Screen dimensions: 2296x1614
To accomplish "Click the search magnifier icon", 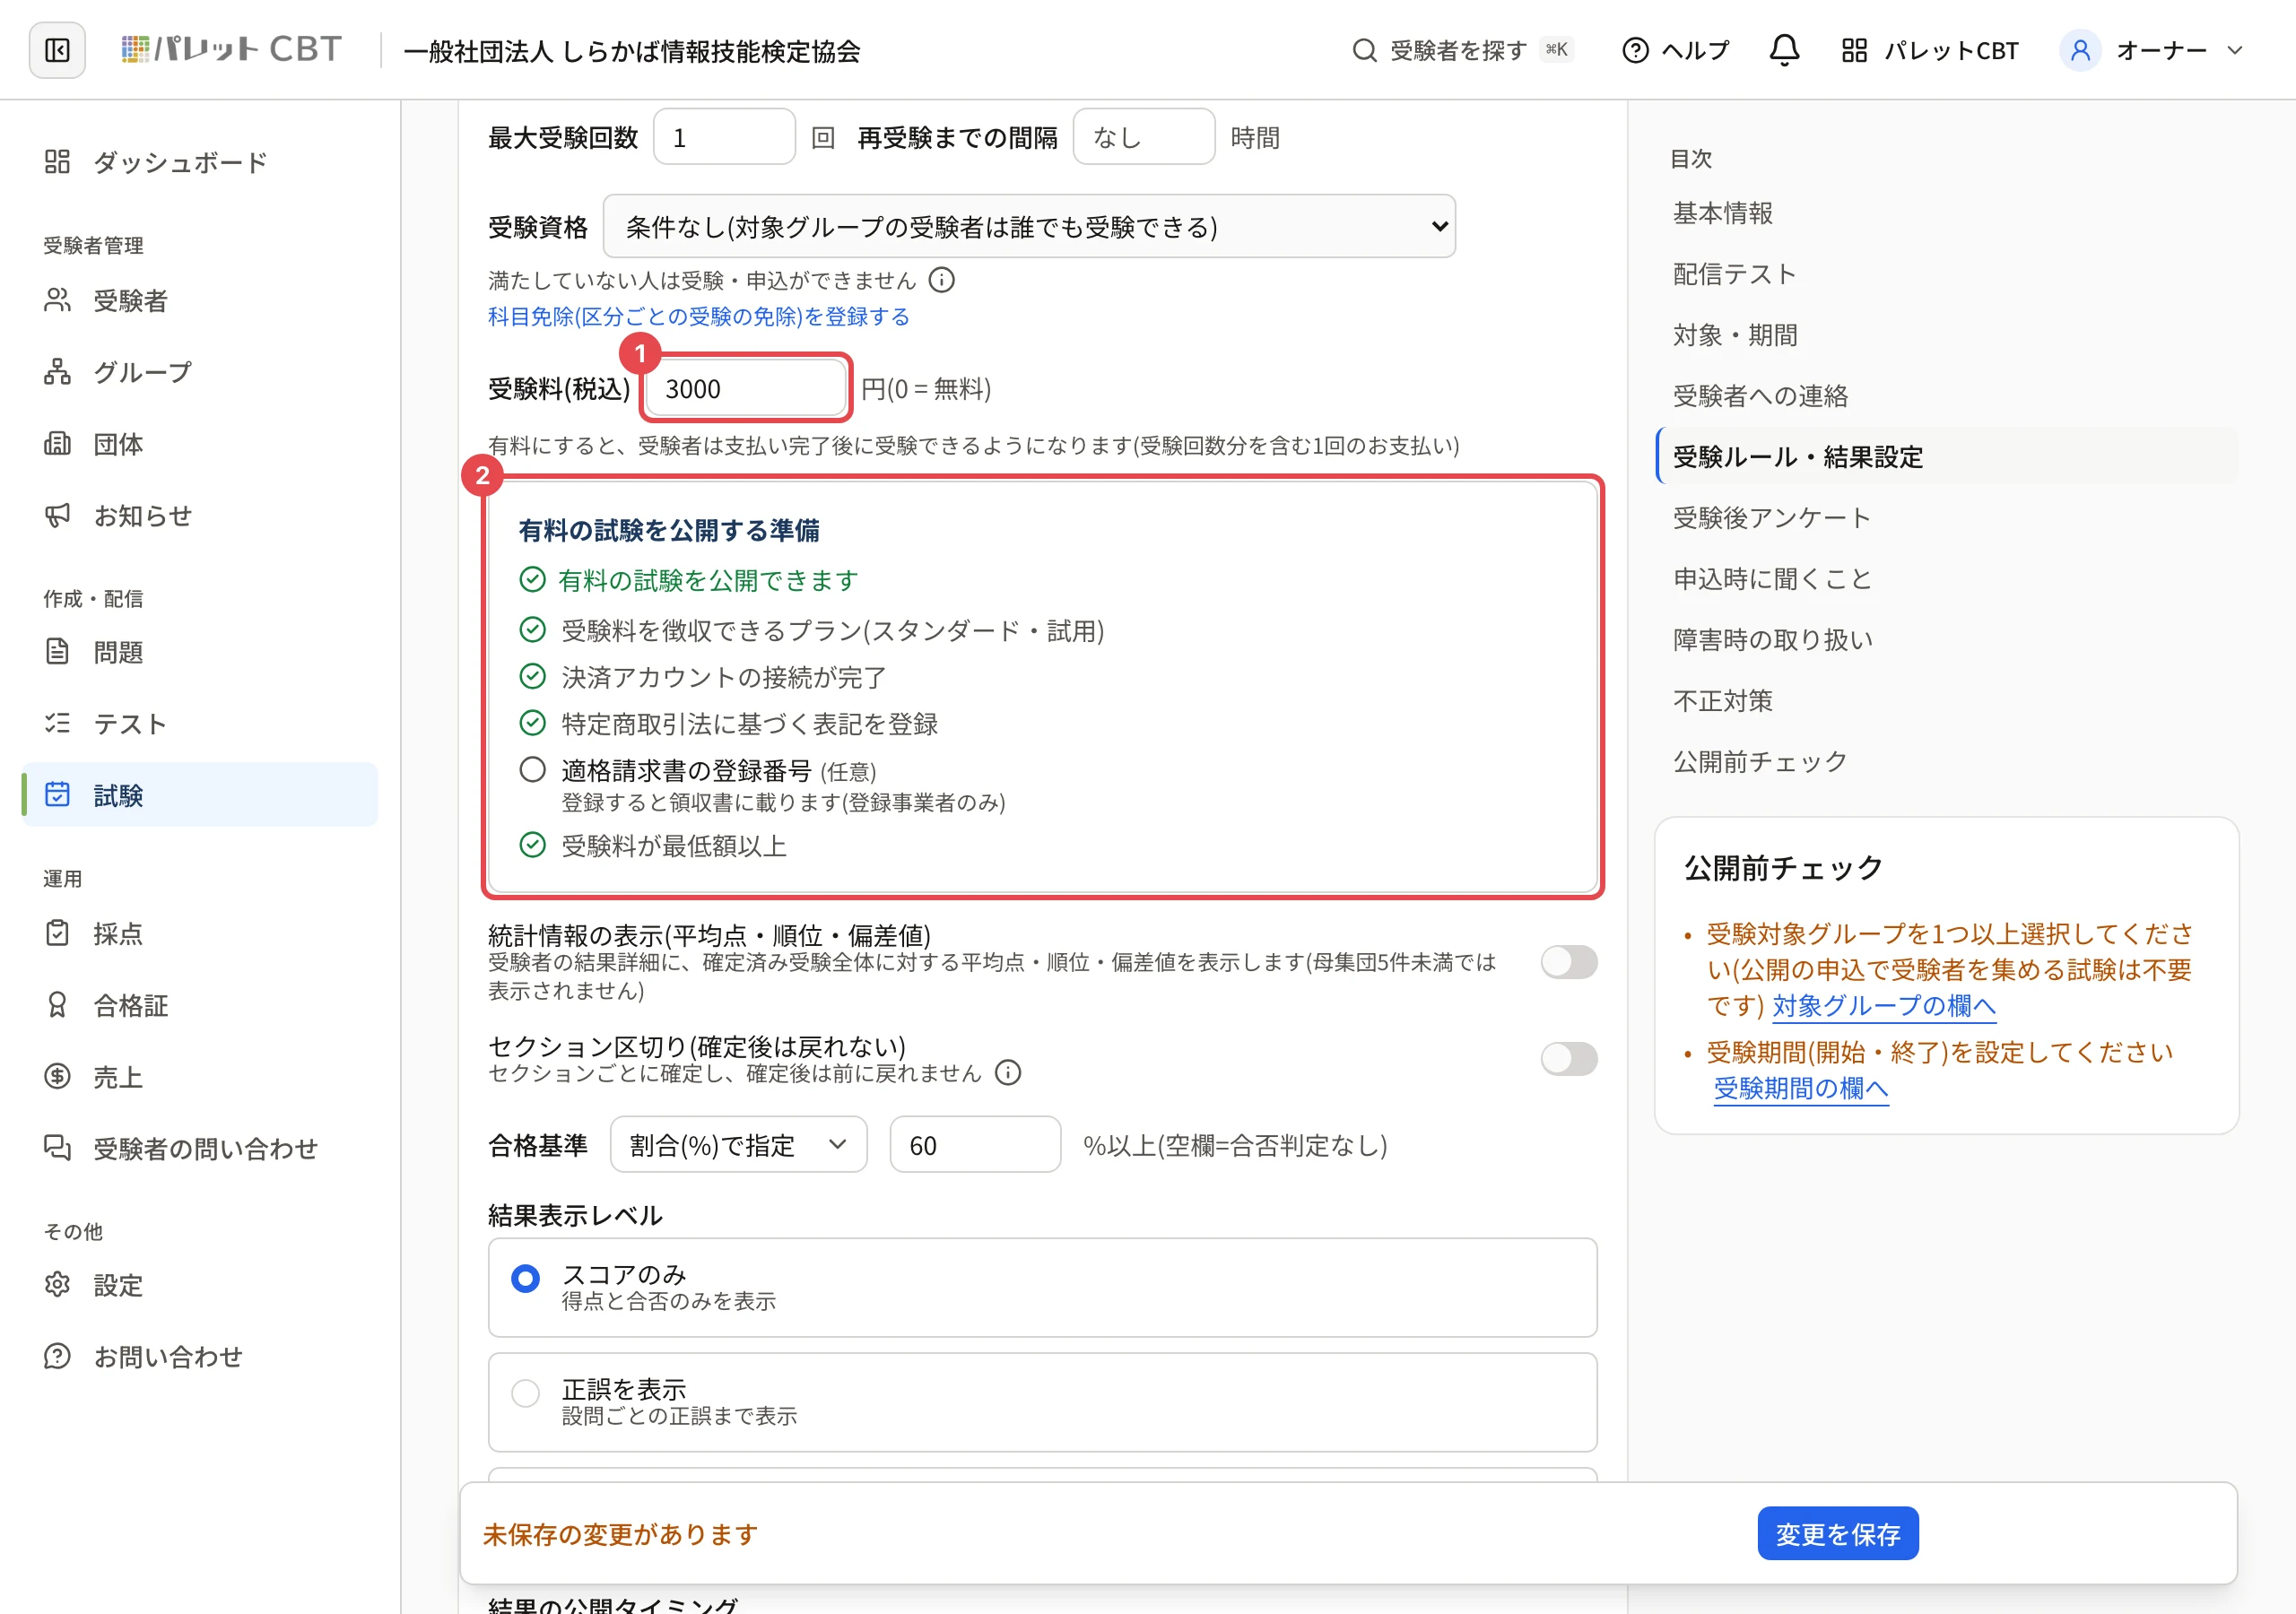I will 1364,50.
